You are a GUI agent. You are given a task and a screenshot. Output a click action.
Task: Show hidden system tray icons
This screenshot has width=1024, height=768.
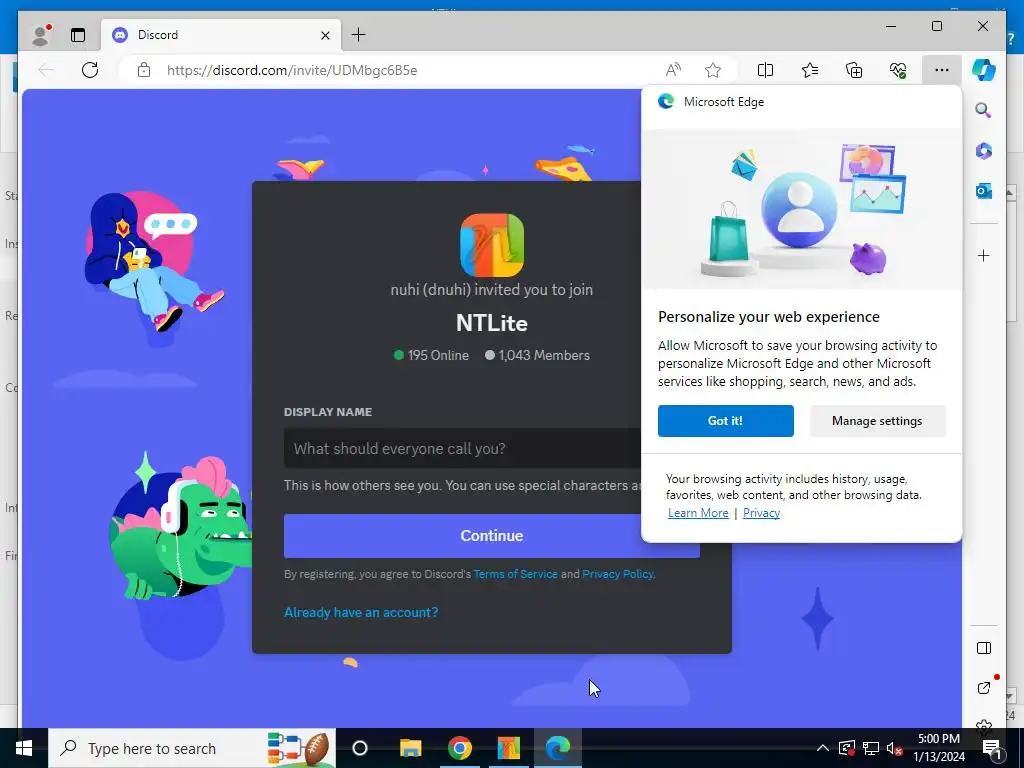tap(823, 748)
